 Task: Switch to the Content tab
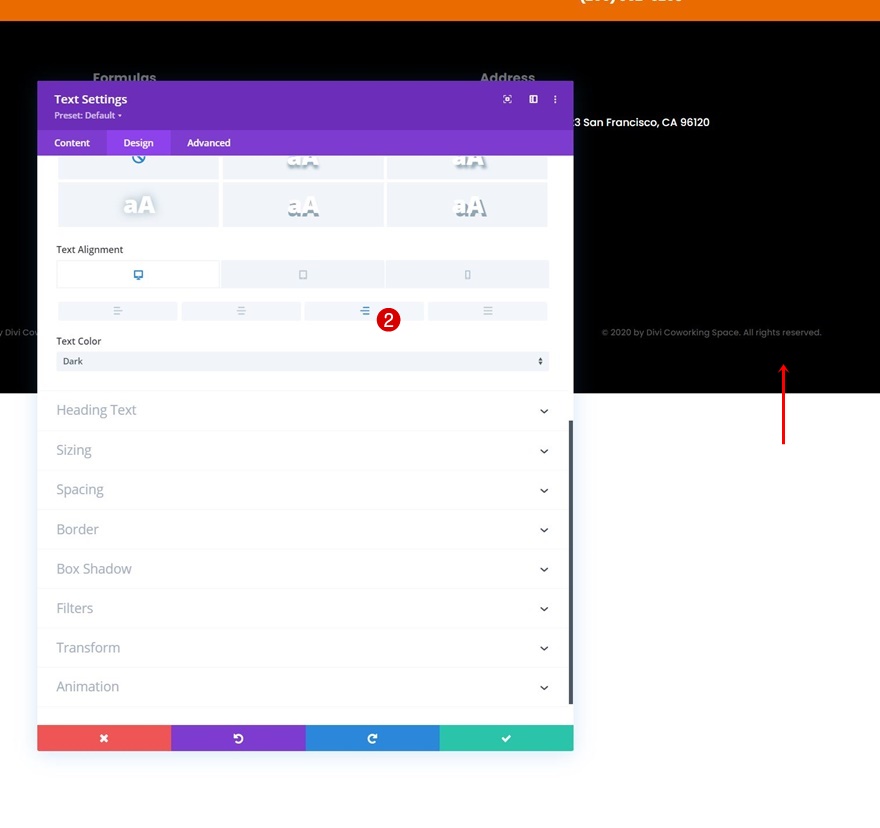pos(72,143)
